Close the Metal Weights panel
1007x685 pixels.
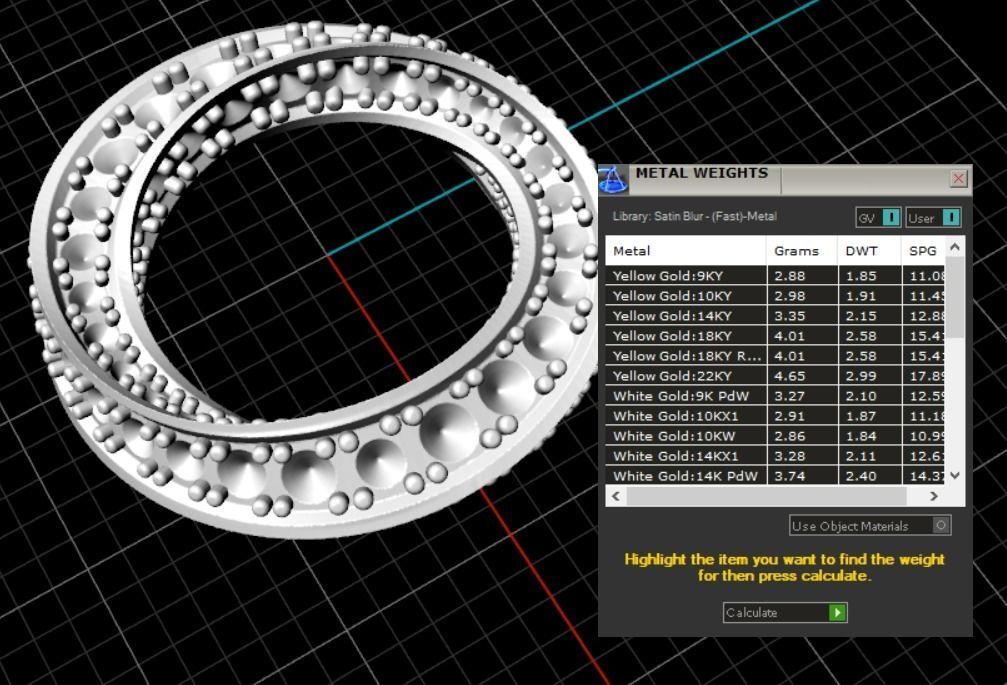(958, 178)
